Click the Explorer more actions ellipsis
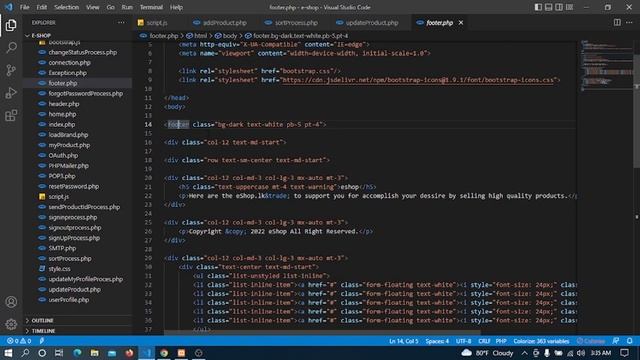 (x=121, y=23)
